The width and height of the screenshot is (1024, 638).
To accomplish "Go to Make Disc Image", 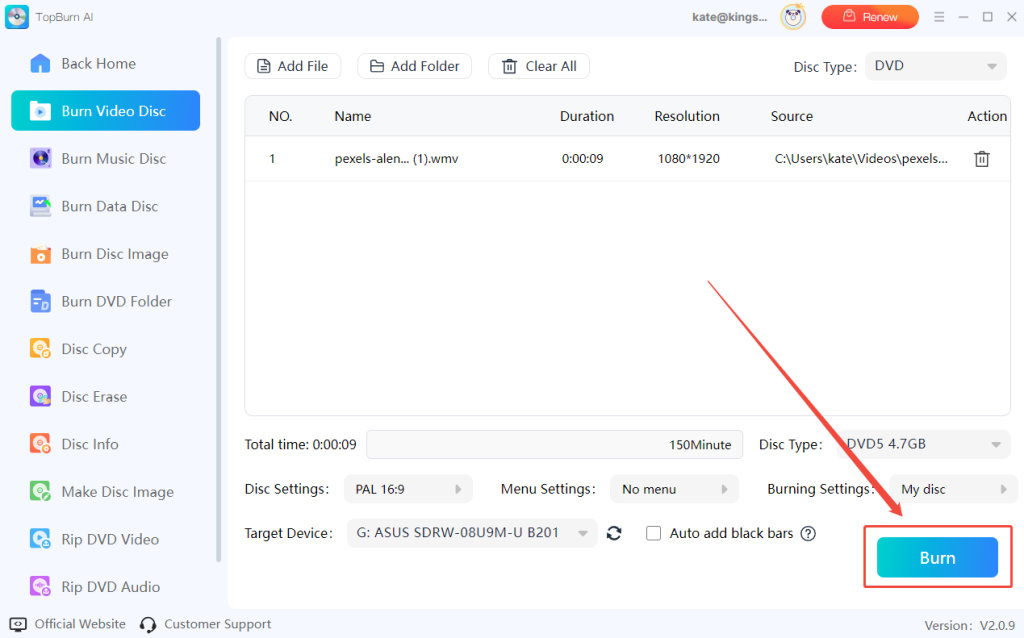I will tap(116, 492).
